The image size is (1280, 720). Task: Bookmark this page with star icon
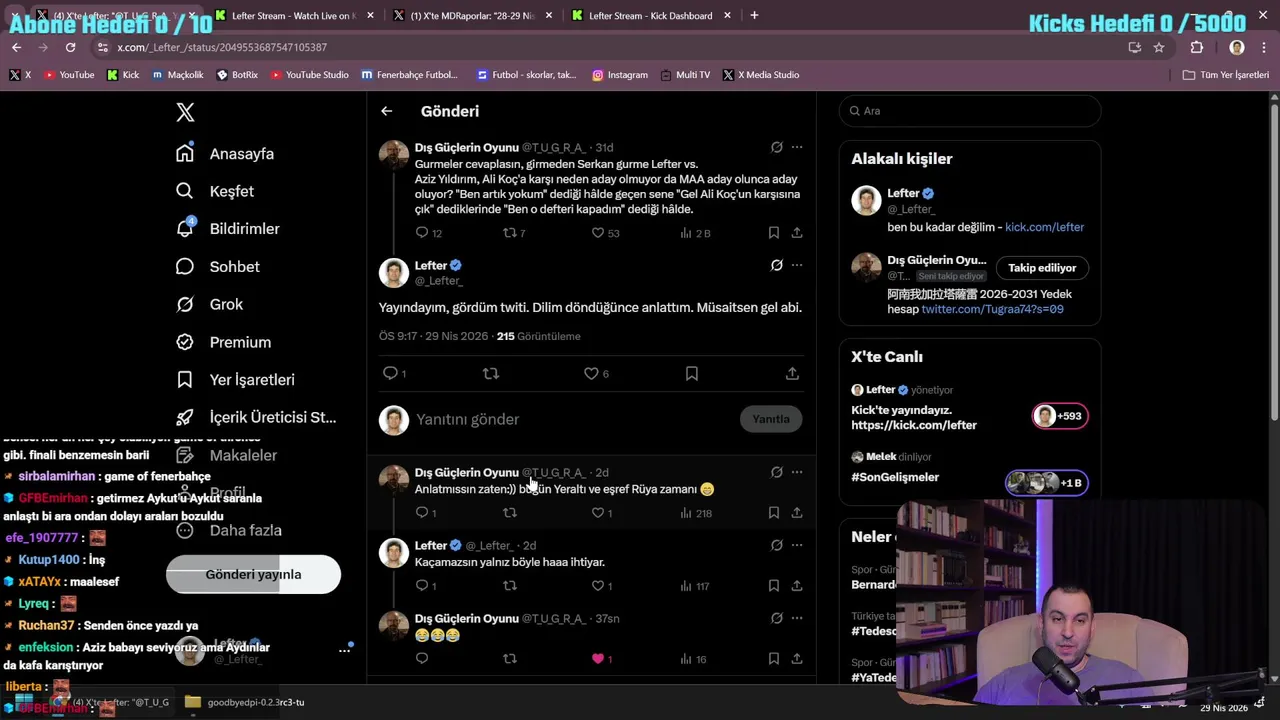[x=1159, y=47]
